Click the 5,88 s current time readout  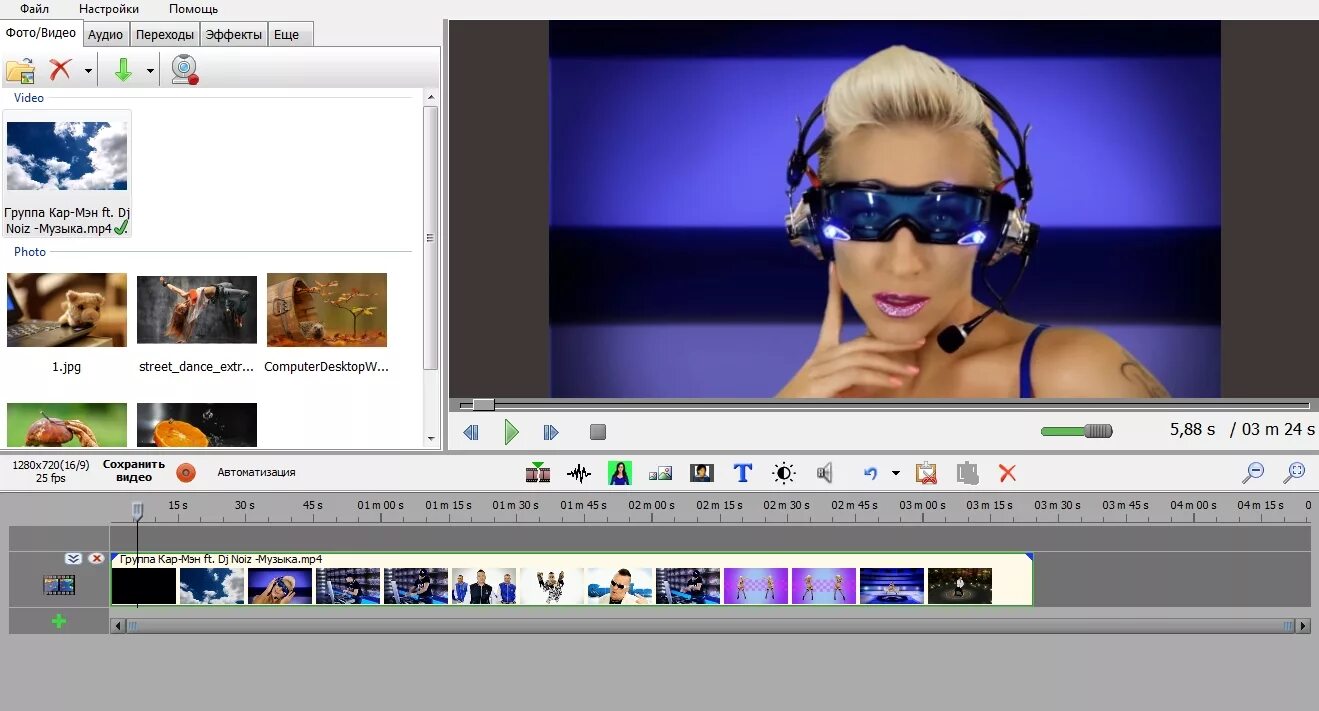tap(1193, 429)
